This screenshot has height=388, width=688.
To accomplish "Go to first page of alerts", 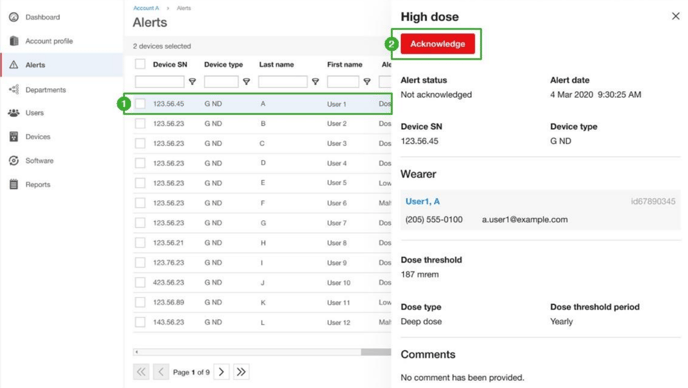I will click(141, 372).
